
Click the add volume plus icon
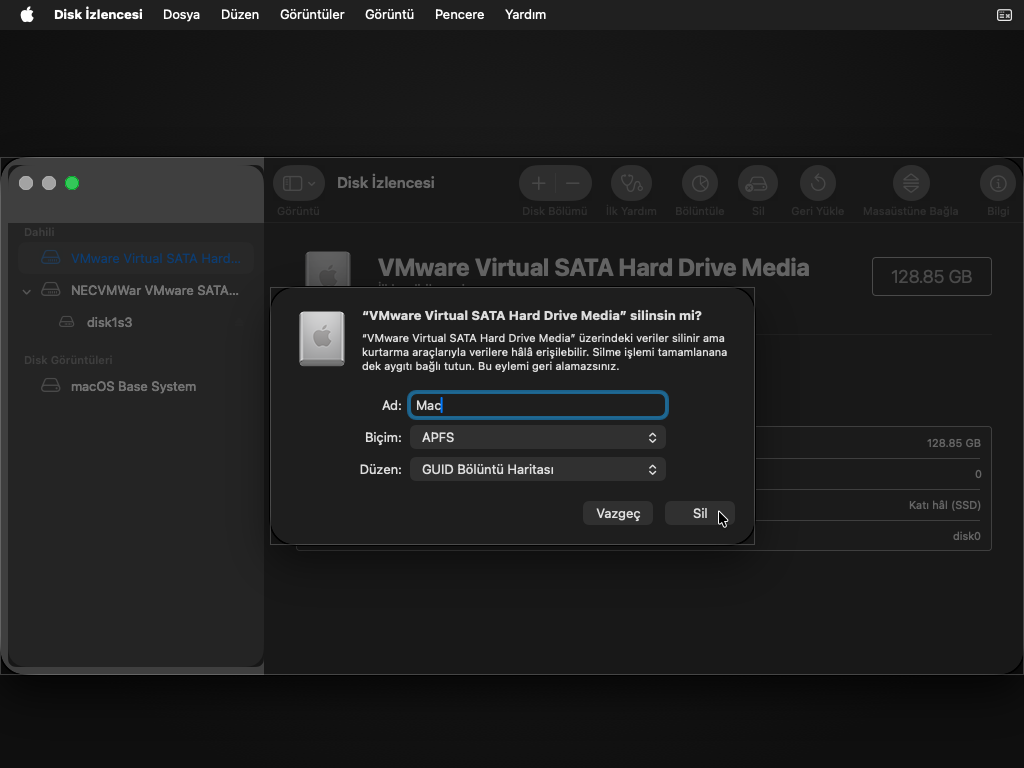tap(538, 184)
